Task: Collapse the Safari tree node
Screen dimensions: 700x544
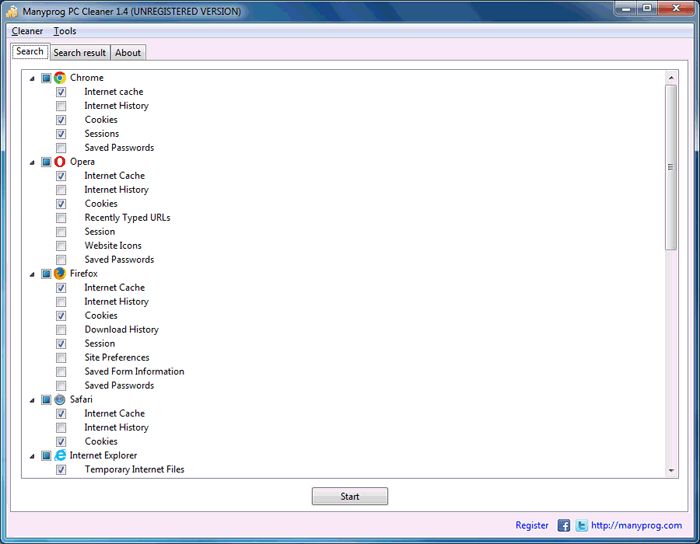Action: 32,400
